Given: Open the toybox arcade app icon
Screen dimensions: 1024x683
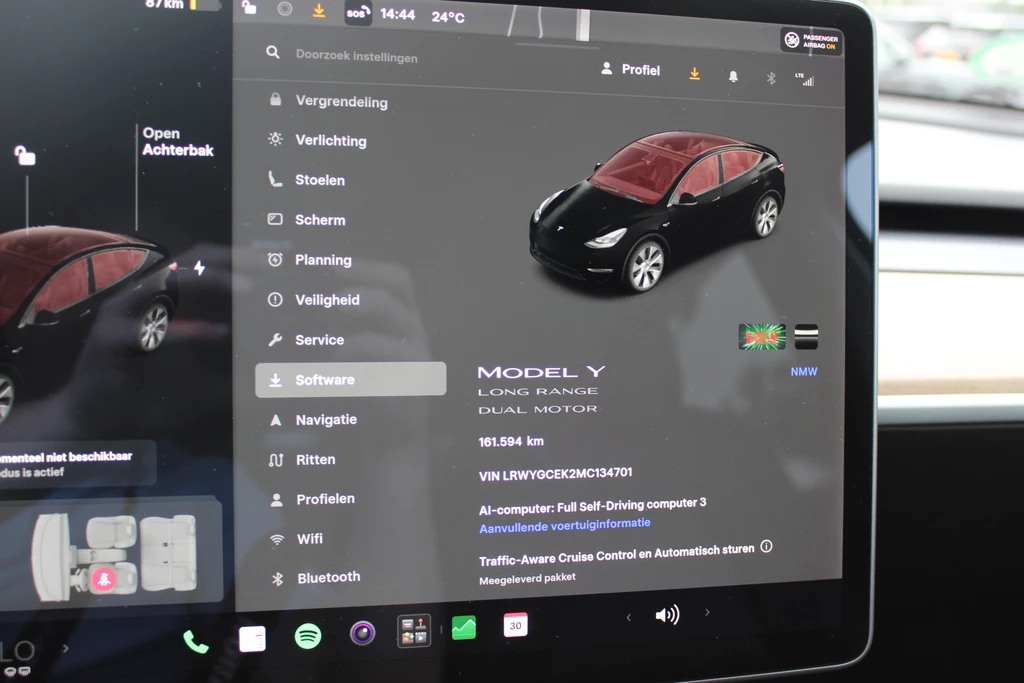Looking at the screenshot, I should pos(414,631).
